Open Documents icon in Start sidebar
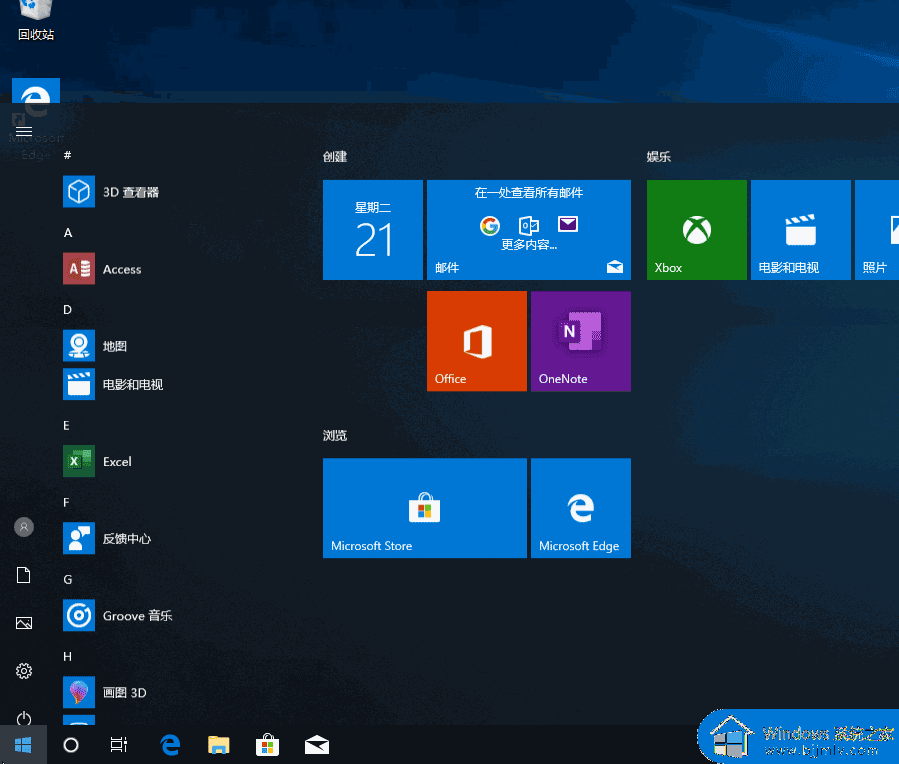This screenshot has height=764, width=899. (24, 575)
